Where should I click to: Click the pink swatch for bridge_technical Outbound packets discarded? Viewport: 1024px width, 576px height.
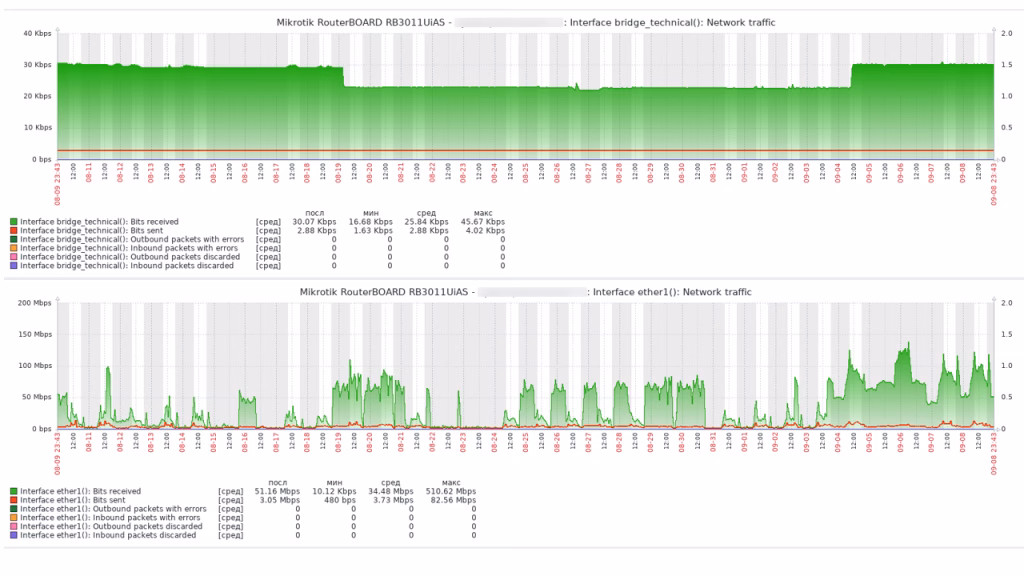pyautogui.click(x=14, y=257)
